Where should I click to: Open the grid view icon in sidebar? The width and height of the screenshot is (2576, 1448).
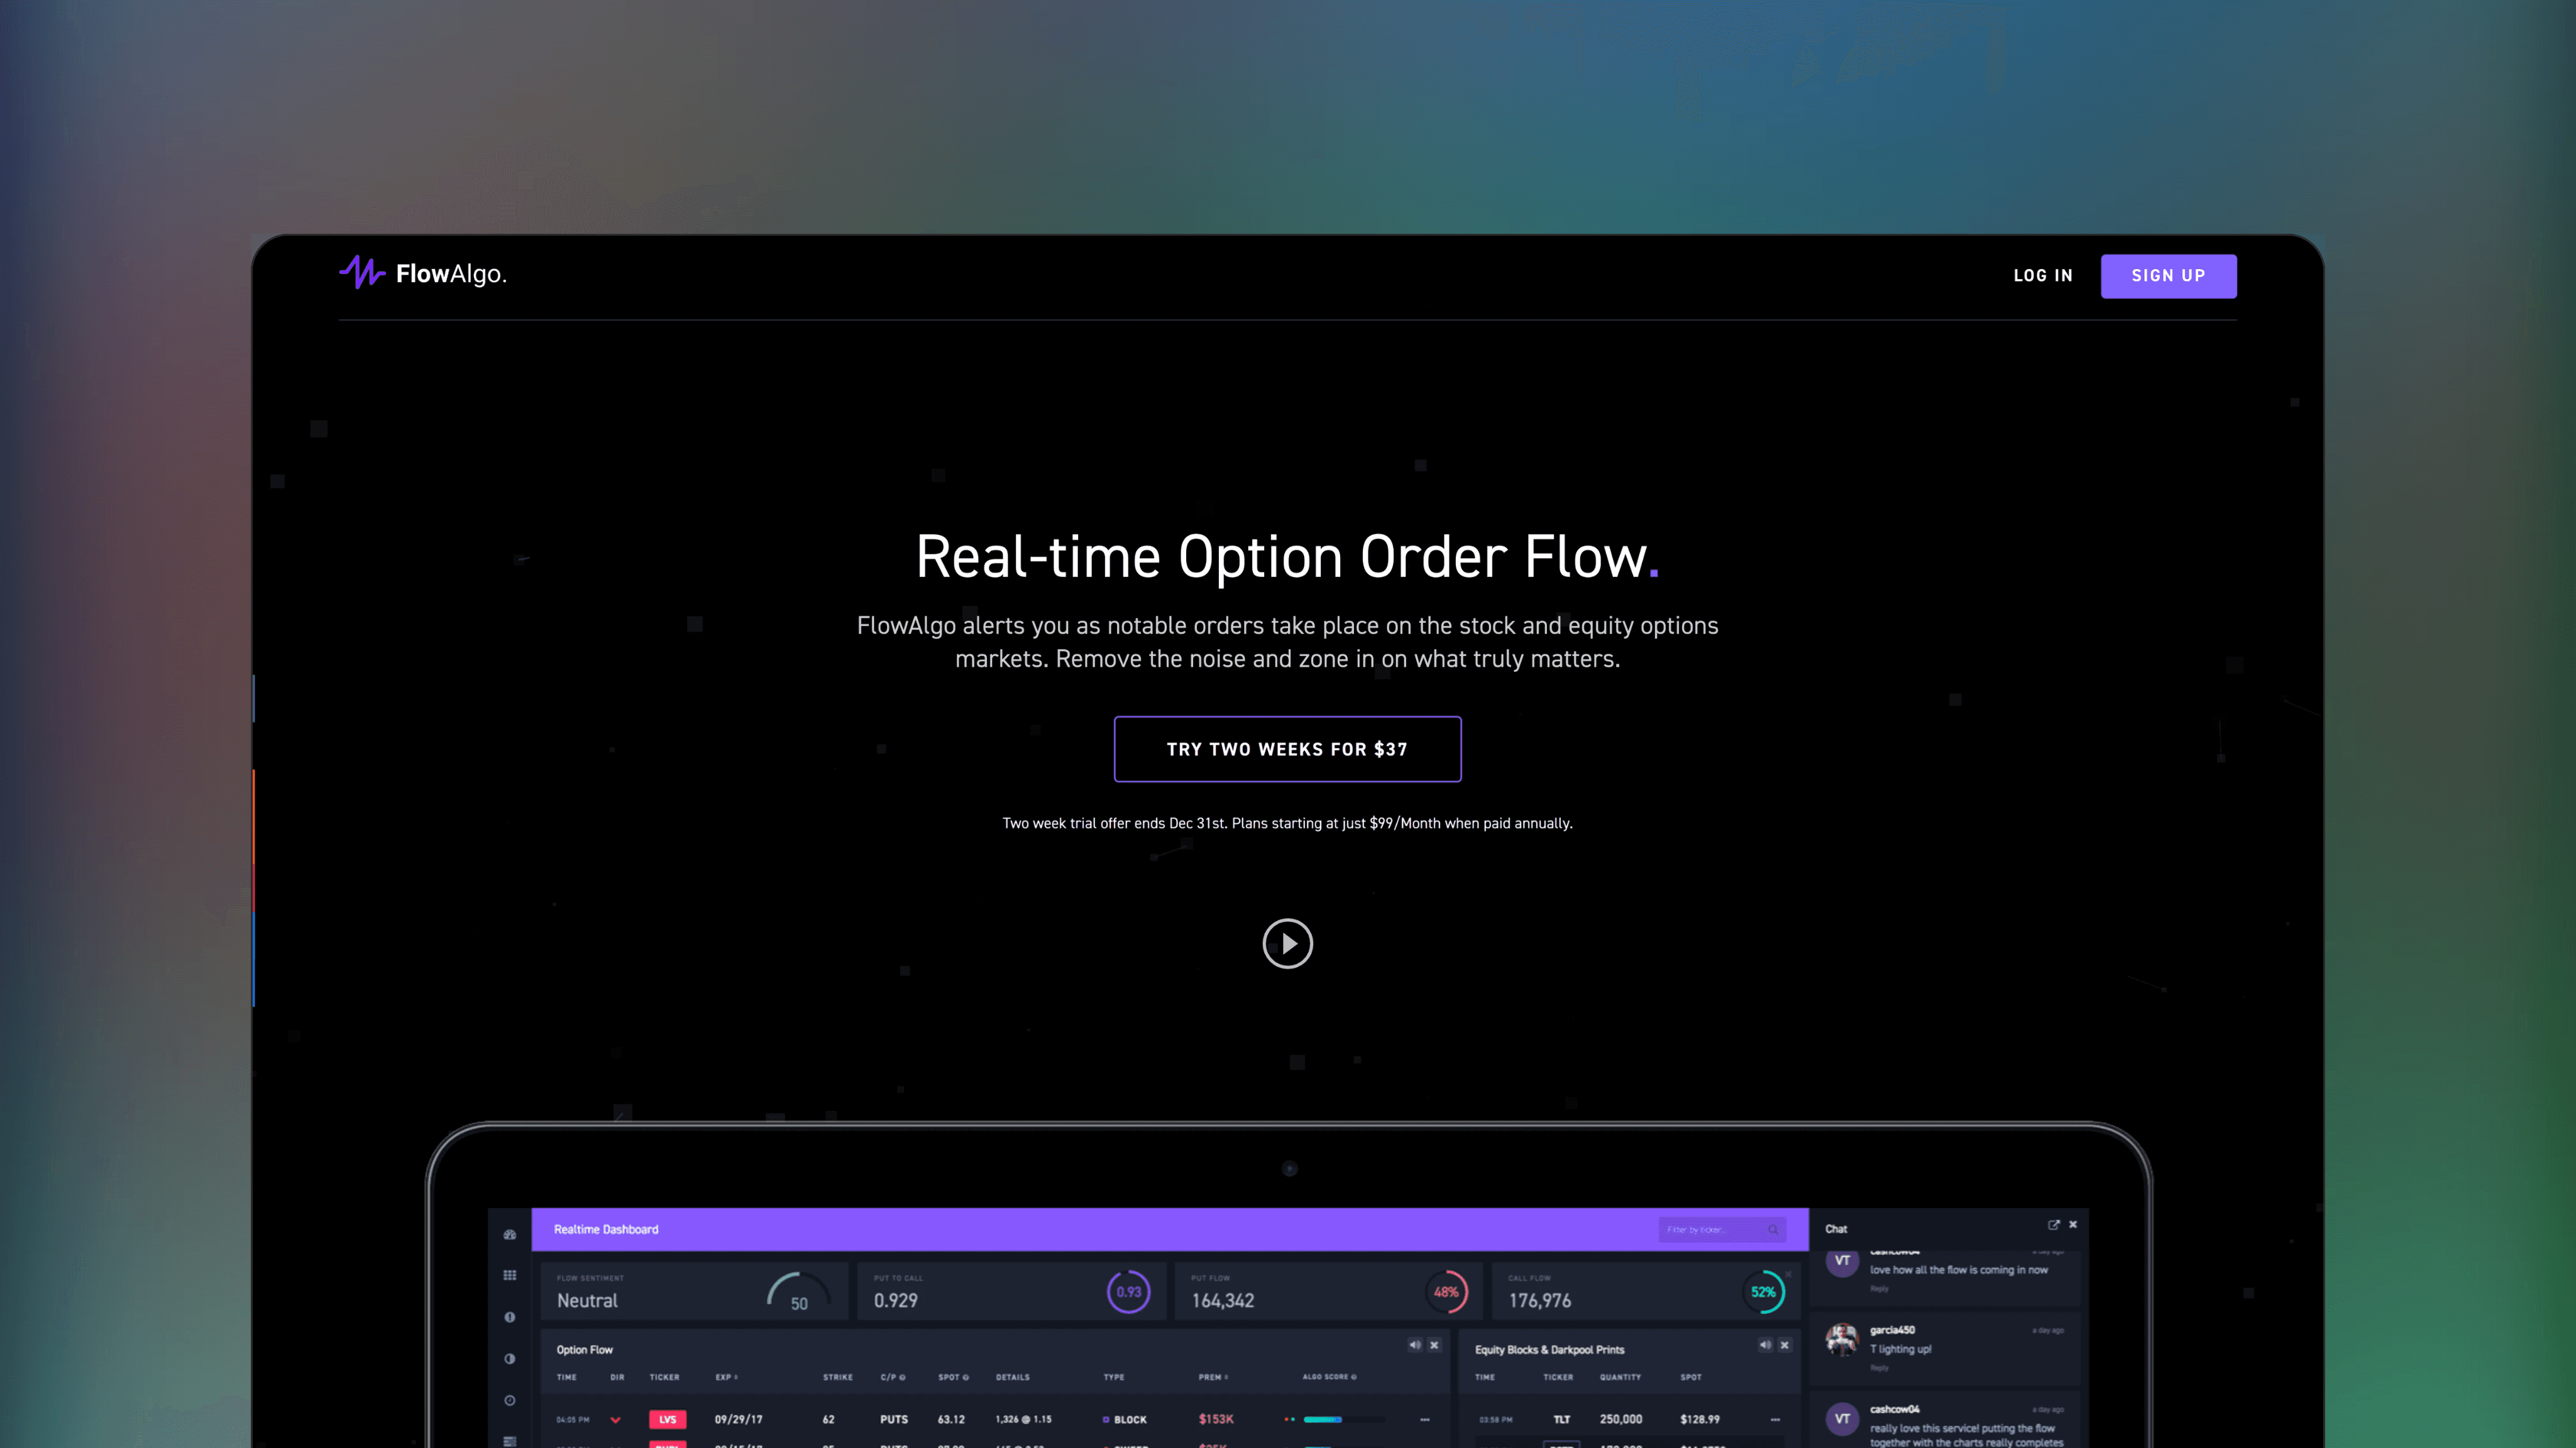point(510,1275)
